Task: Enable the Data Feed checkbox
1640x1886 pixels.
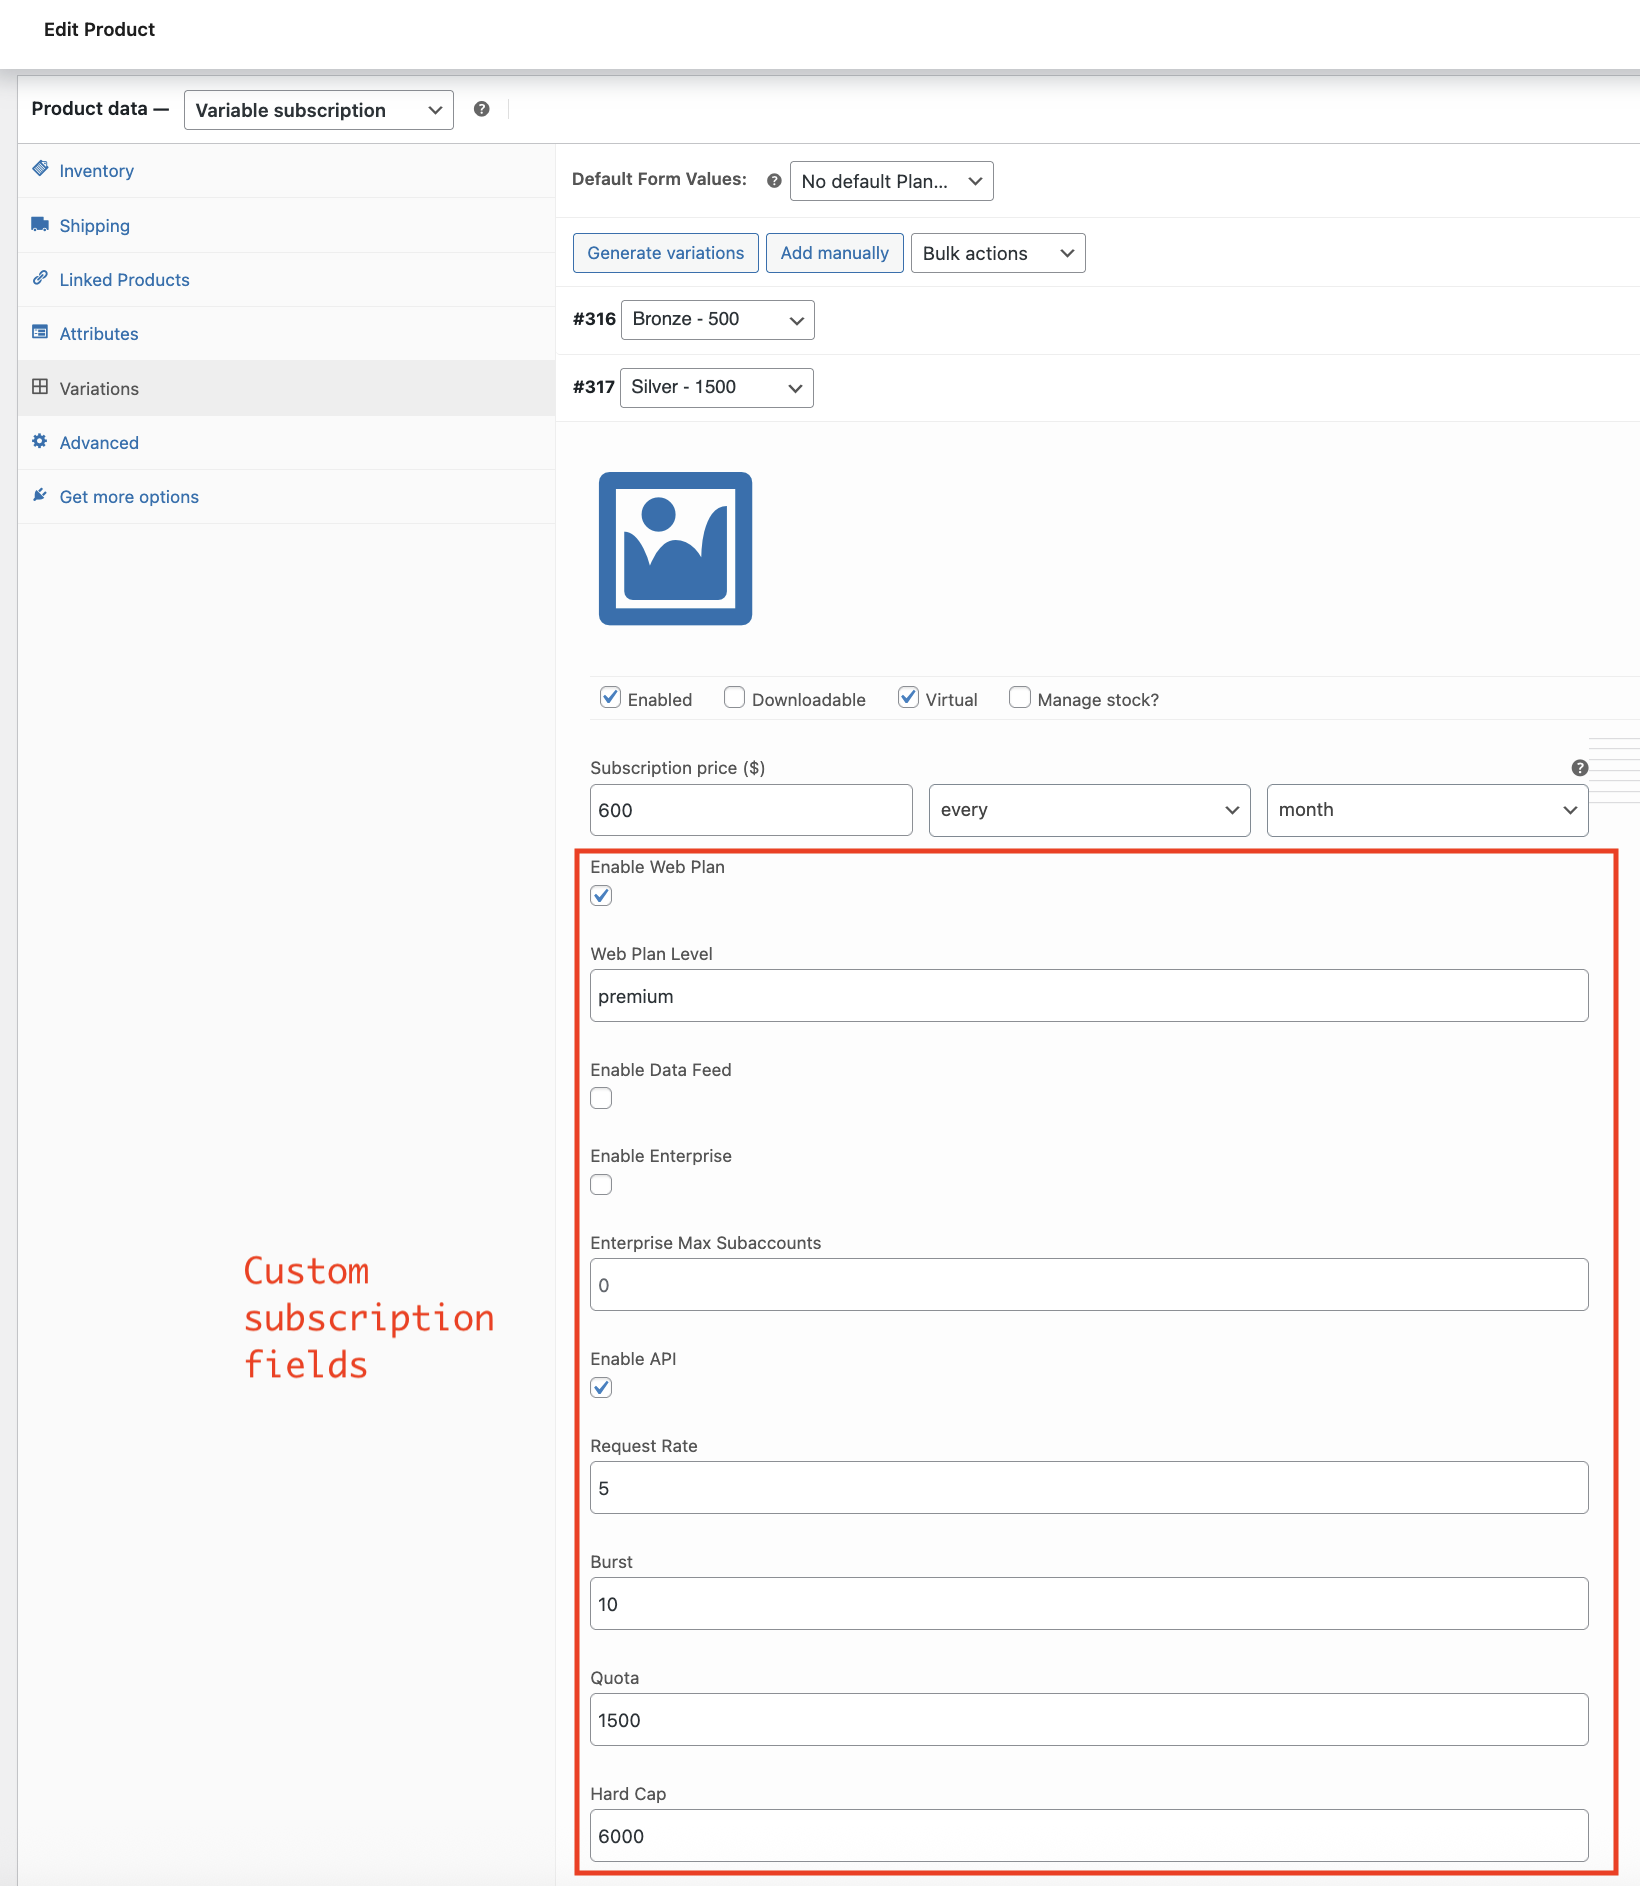Action: (601, 1099)
